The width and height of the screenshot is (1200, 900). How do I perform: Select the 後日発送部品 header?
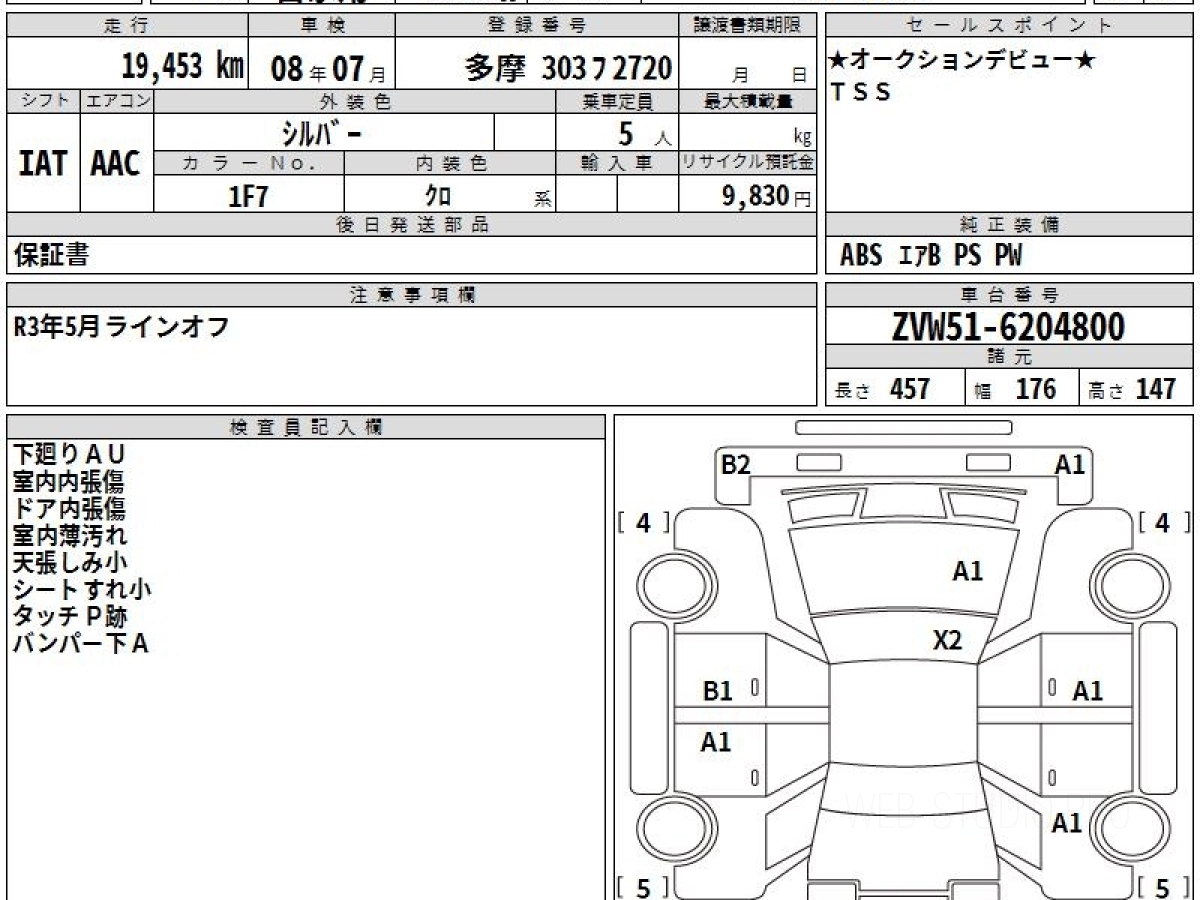pos(412,225)
